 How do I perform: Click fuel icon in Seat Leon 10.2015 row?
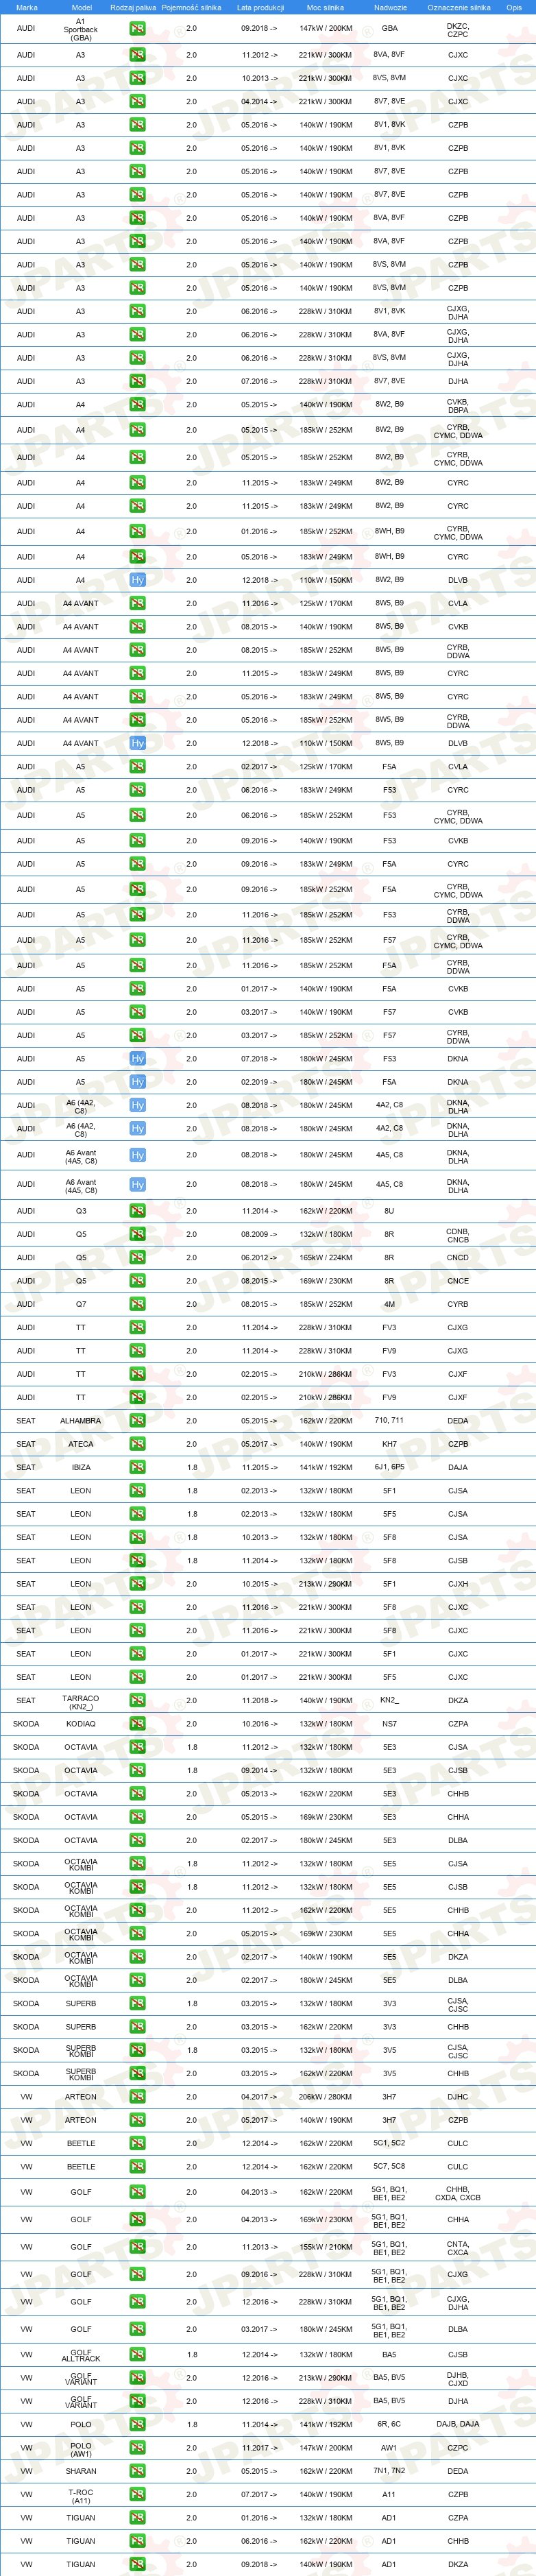pyautogui.click(x=137, y=1584)
